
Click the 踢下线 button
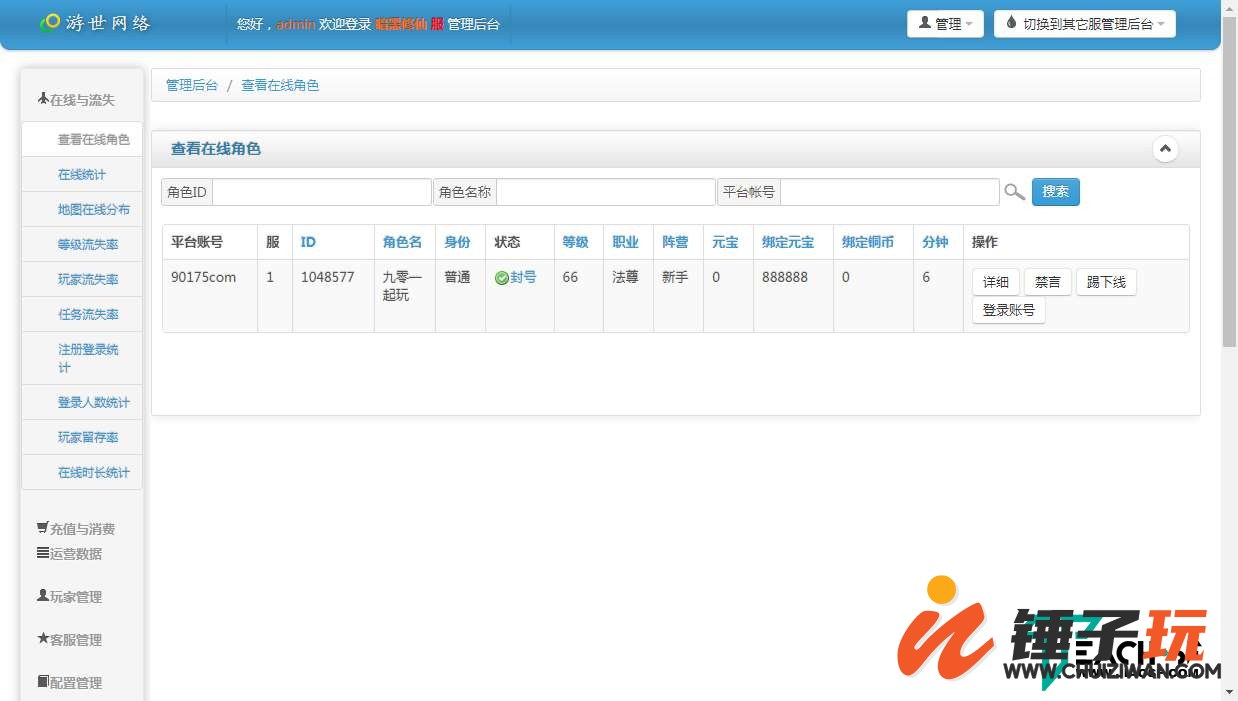pyautogui.click(x=1106, y=283)
